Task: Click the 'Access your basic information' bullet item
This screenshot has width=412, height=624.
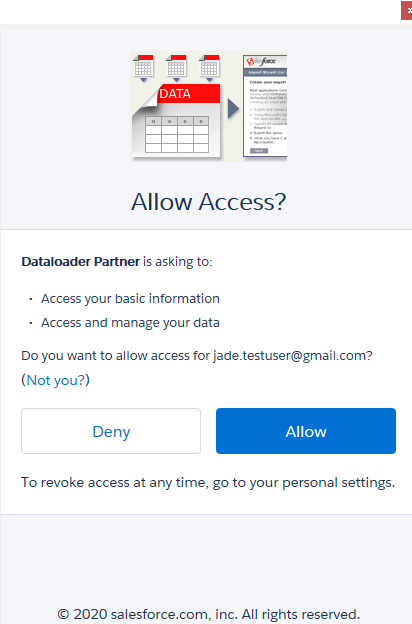Action: 130,298
